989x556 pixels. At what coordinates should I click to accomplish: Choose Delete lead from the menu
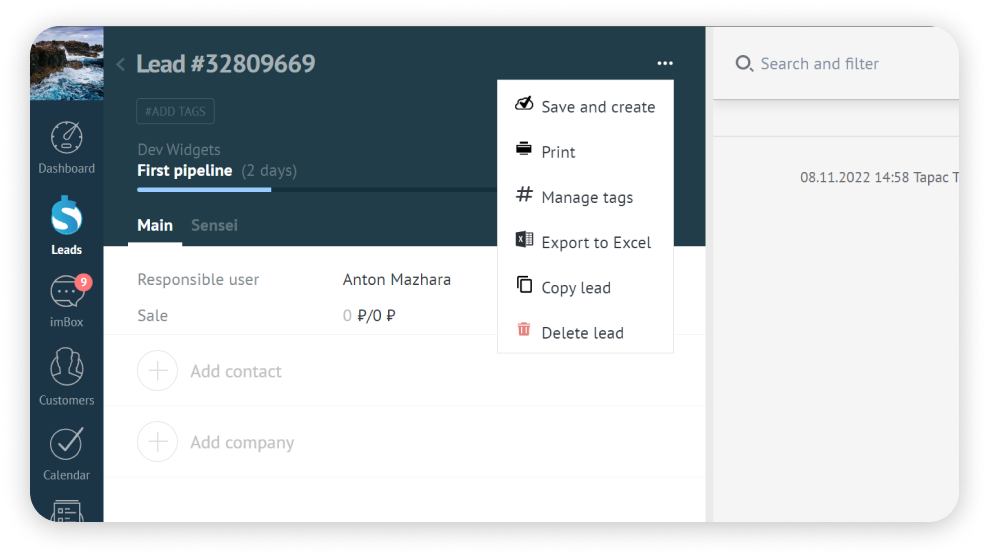point(585,333)
